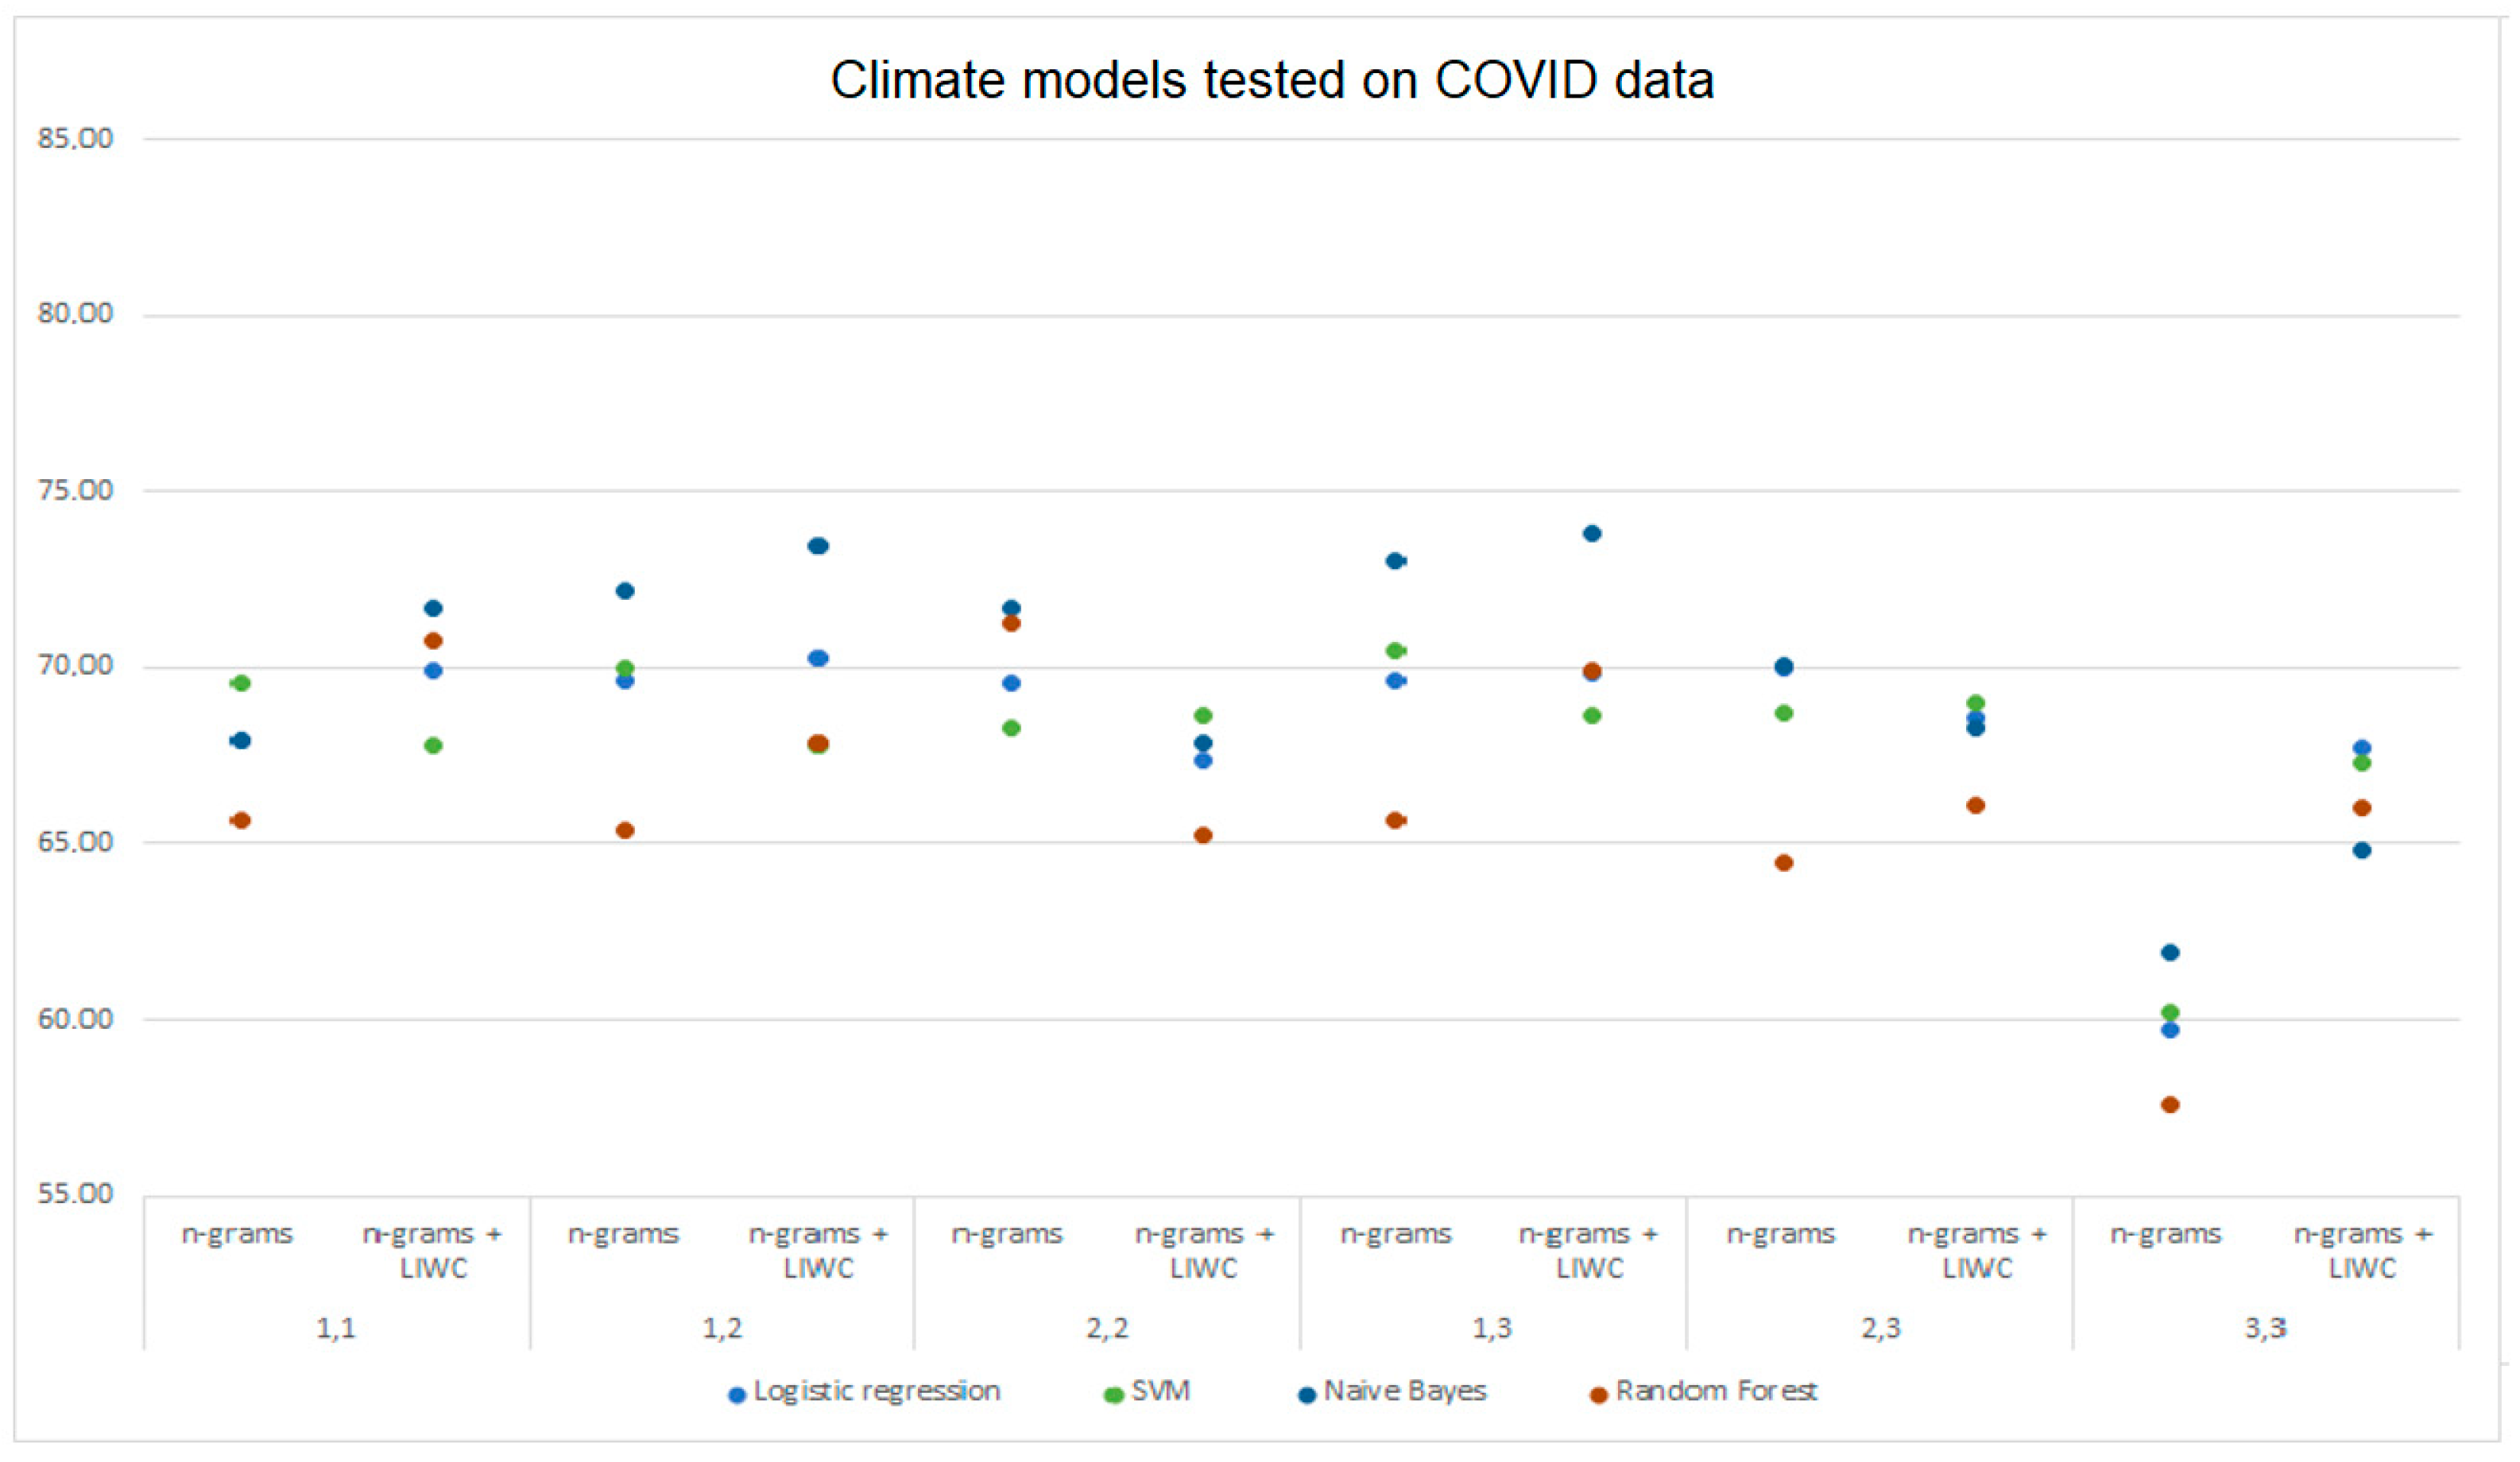This screenshot has height=1462, width=2520.
Task: Click the Logistic regression legend marker dot
Action: [x=737, y=1396]
